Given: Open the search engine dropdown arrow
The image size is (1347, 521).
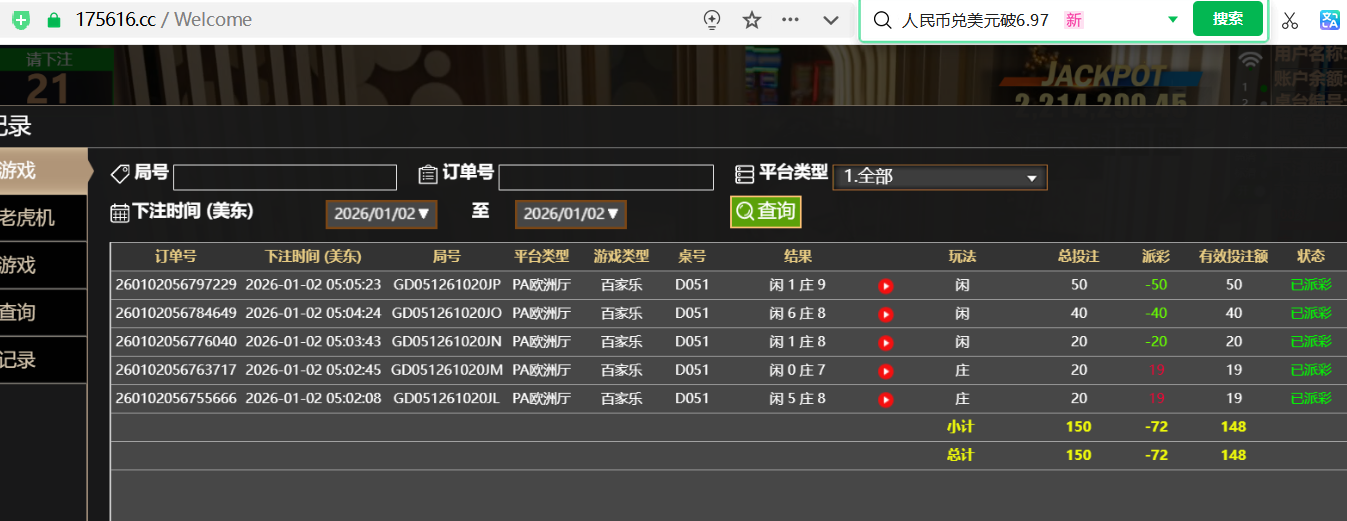Looking at the screenshot, I should click(1172, 20).
